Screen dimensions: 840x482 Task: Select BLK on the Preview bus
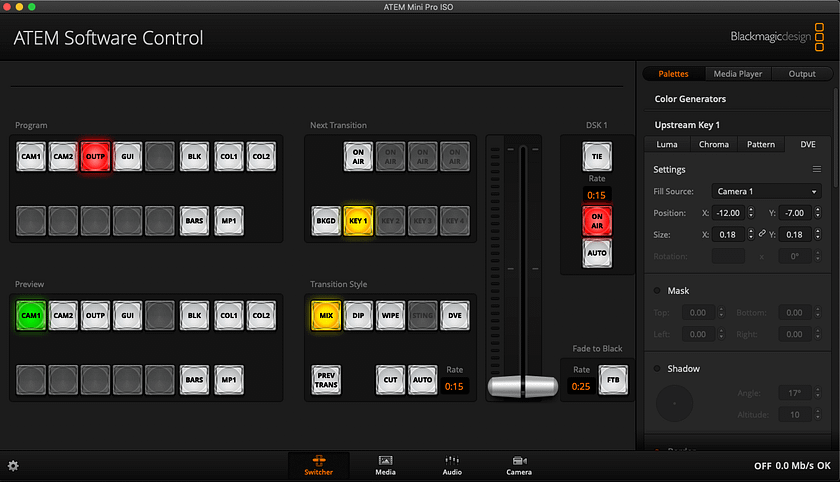tap(194, 315)
